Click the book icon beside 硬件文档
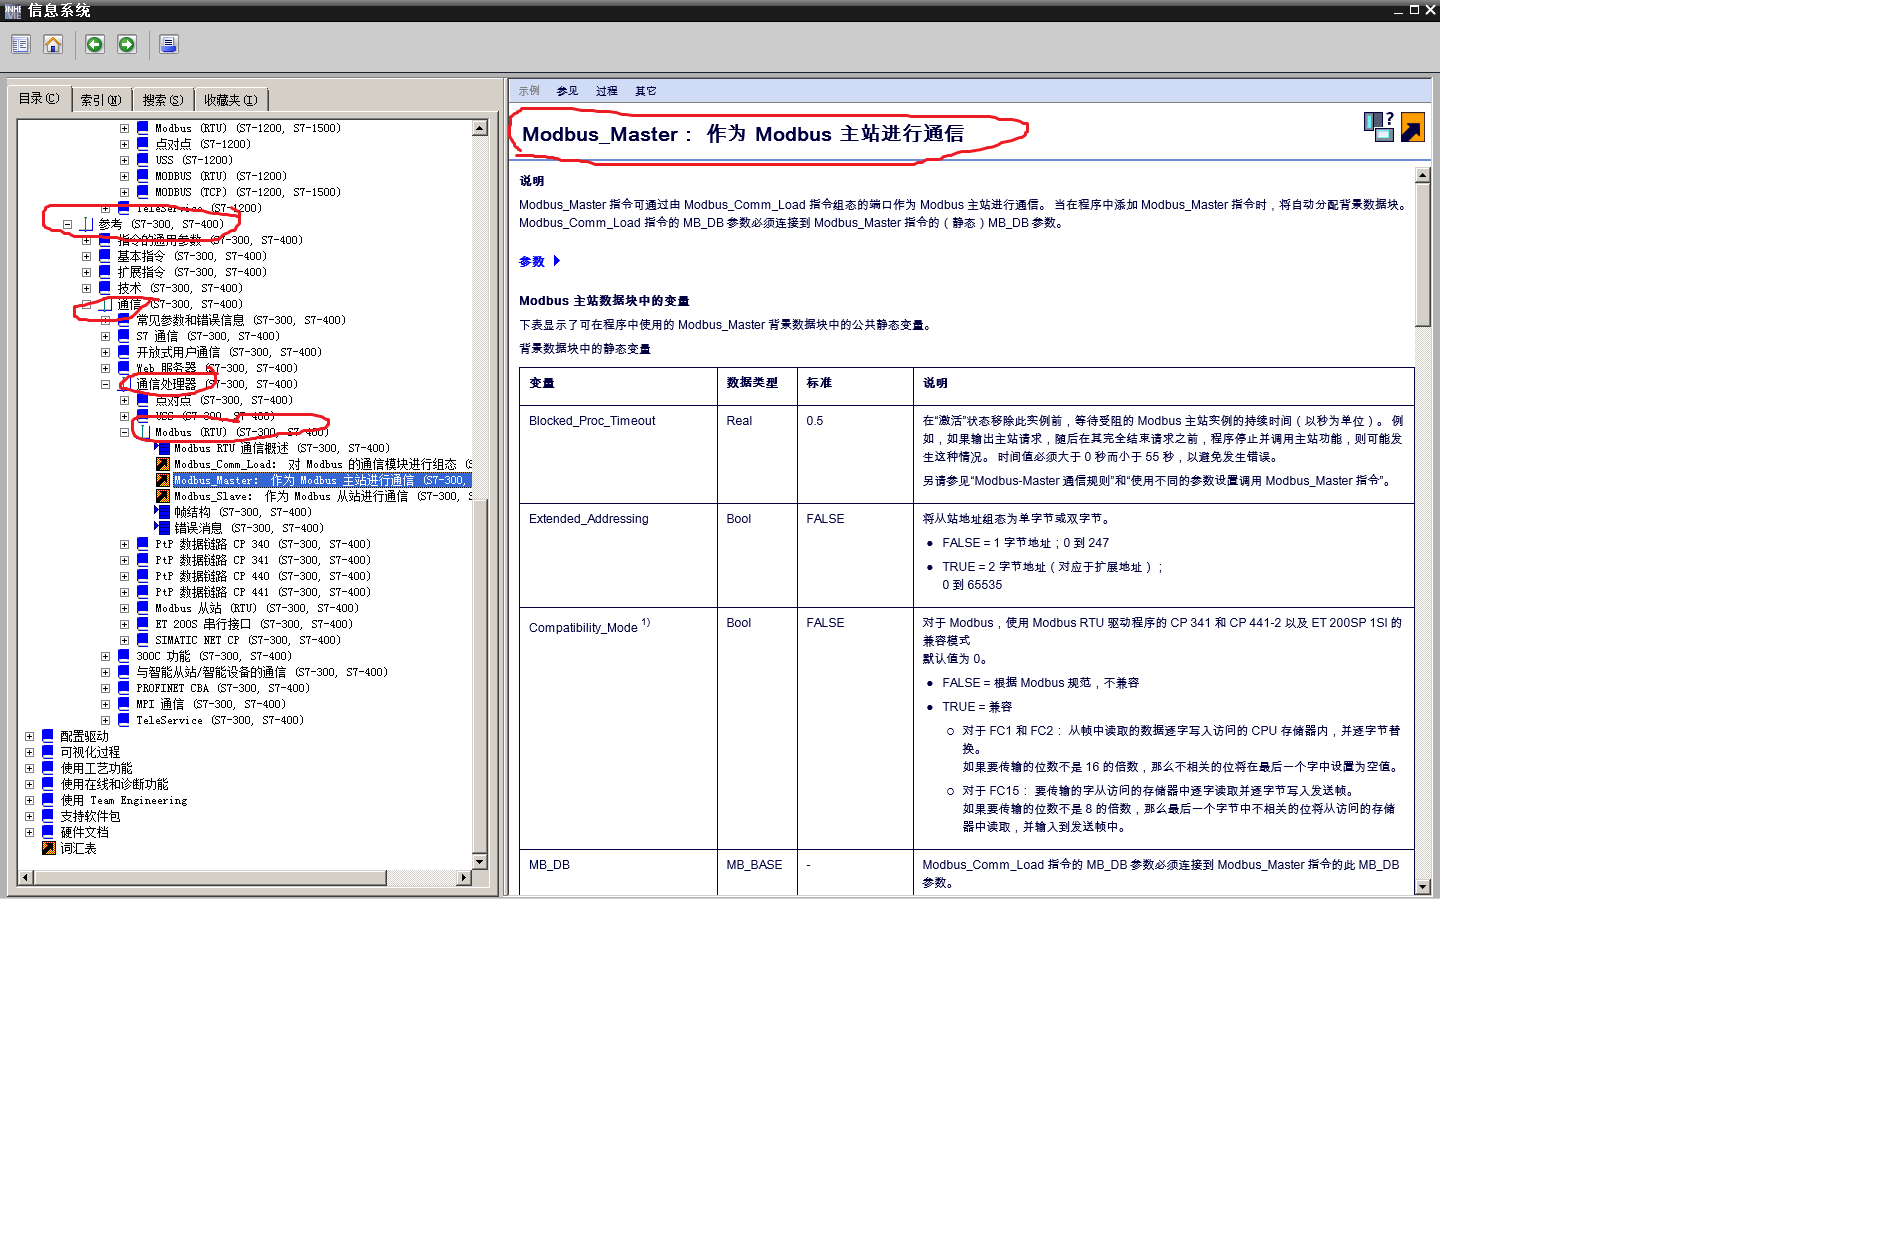This screenshot has width=1886, height=1238. 48,832
